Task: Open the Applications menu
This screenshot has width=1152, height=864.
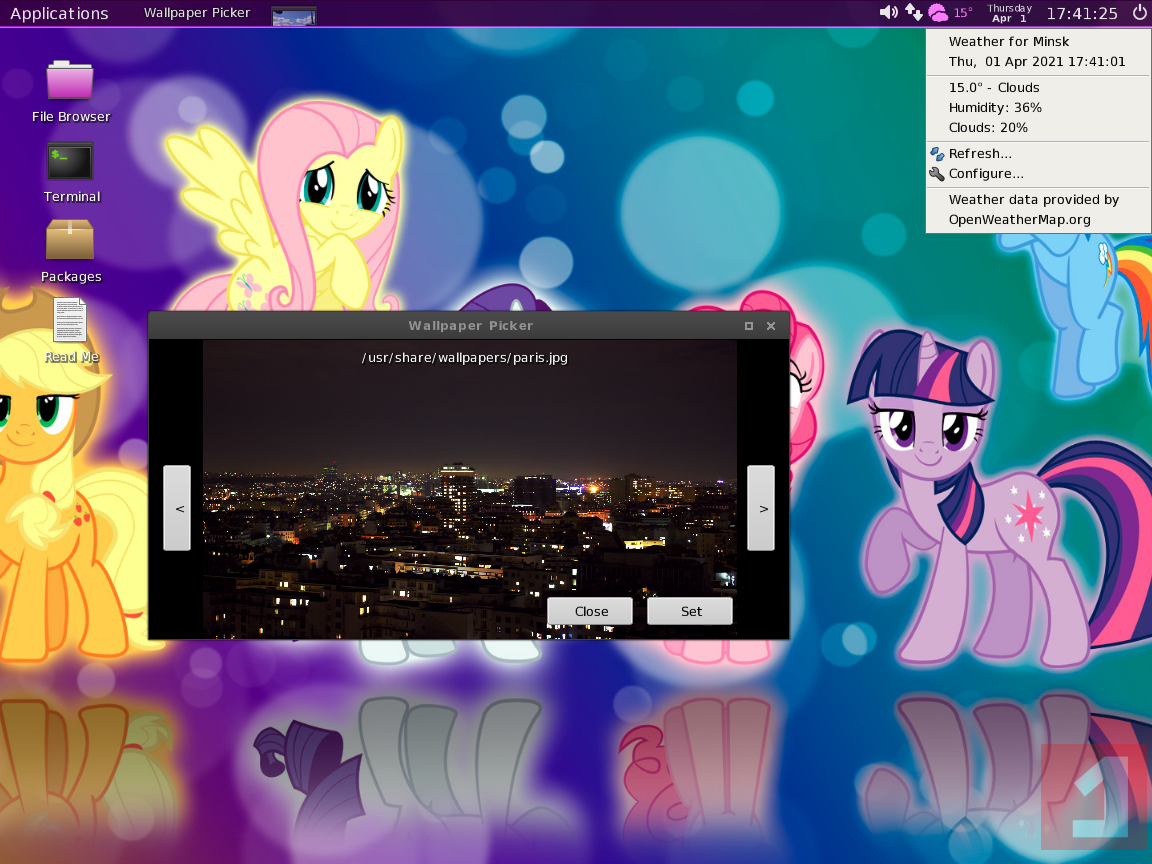Action: [60, 13]
